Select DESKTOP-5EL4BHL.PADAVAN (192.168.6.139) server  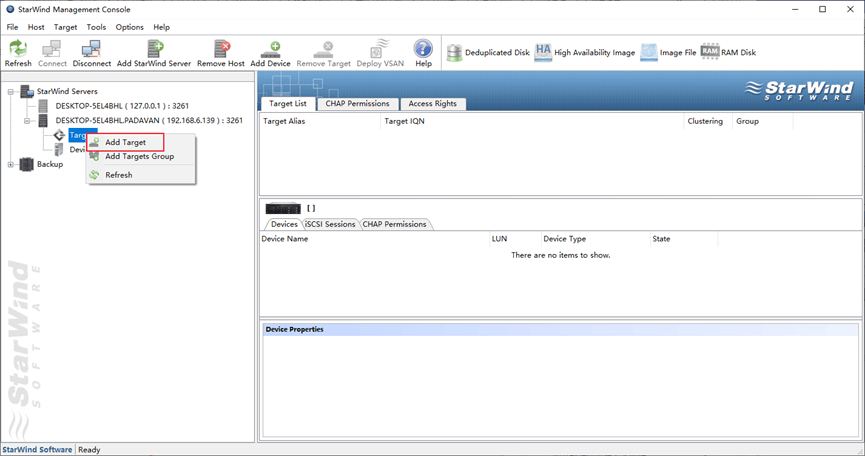pyautogui.click(x=149, y=120)
